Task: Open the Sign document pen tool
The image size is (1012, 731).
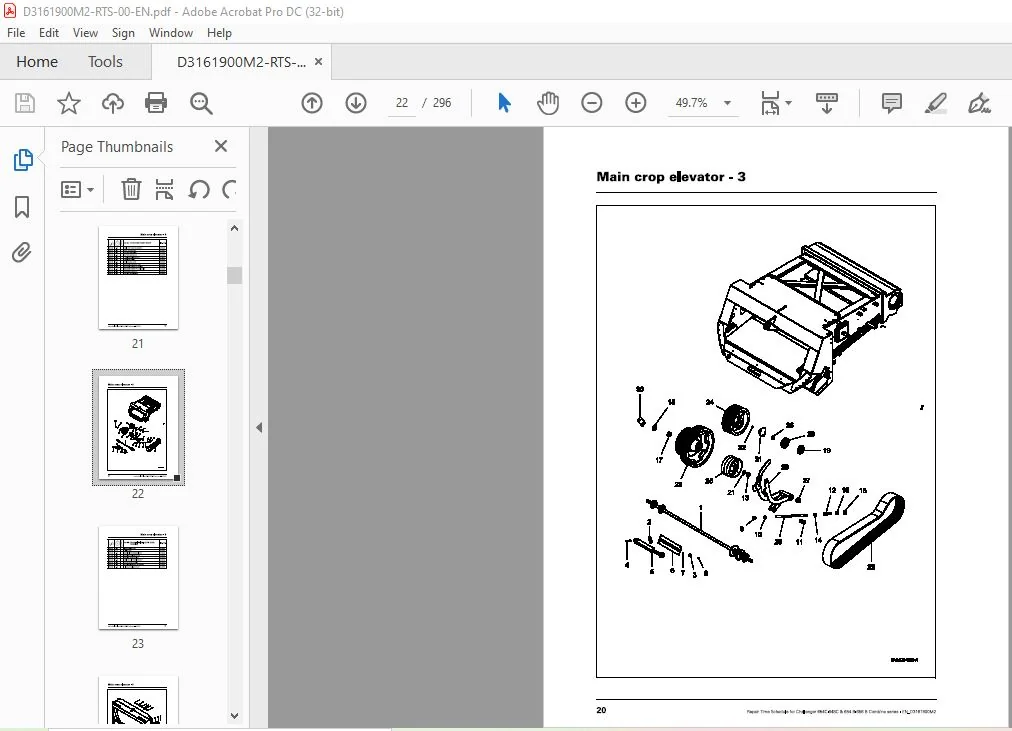Action: point(979,103)
